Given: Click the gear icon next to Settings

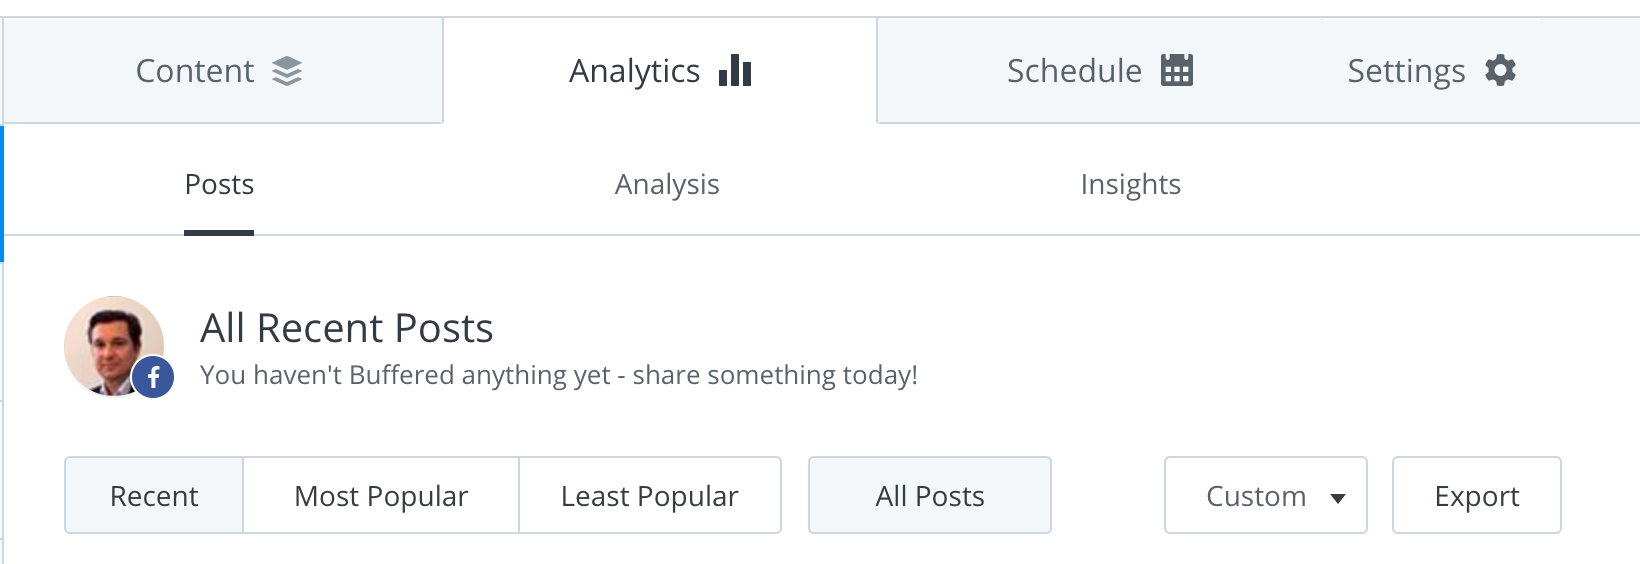Looking at the screenshot, I should 1500,70.
